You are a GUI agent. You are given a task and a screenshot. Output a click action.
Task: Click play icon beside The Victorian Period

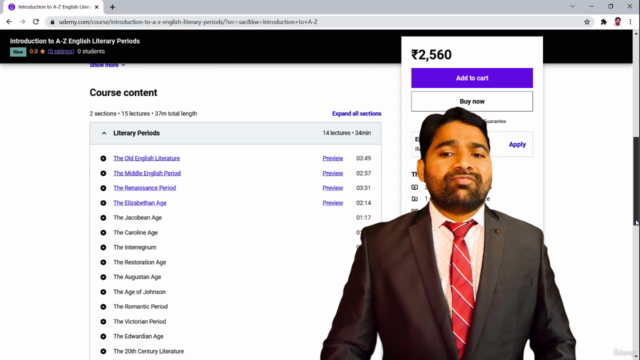point(103,322)
